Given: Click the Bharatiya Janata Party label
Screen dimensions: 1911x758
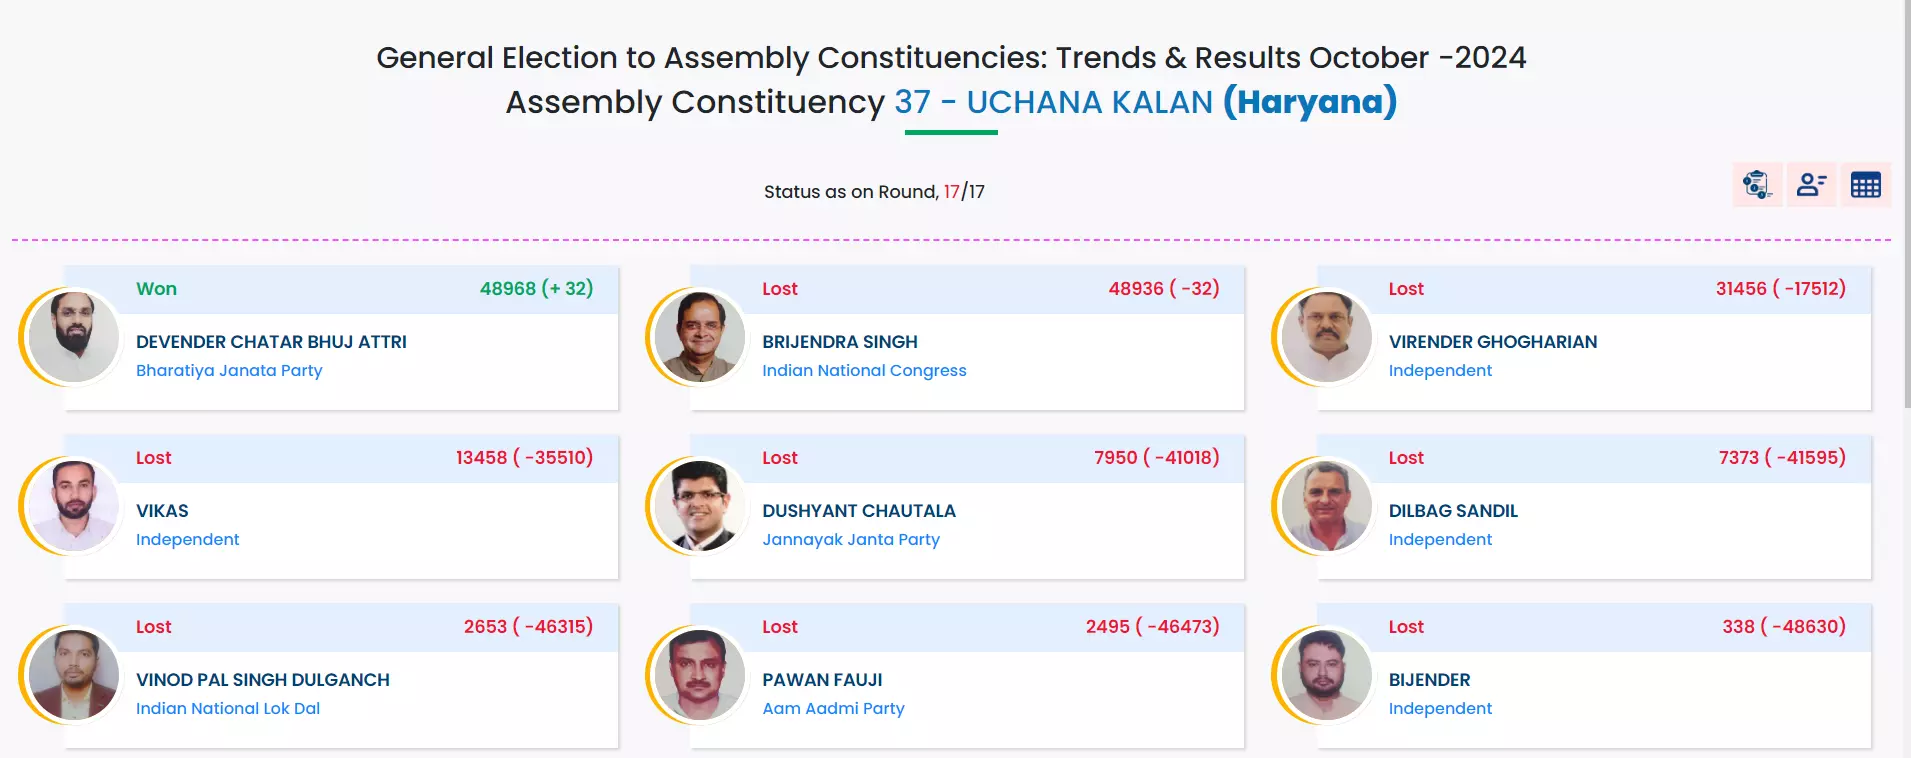Looking at the screenshot, I should [x=229, y=370].
